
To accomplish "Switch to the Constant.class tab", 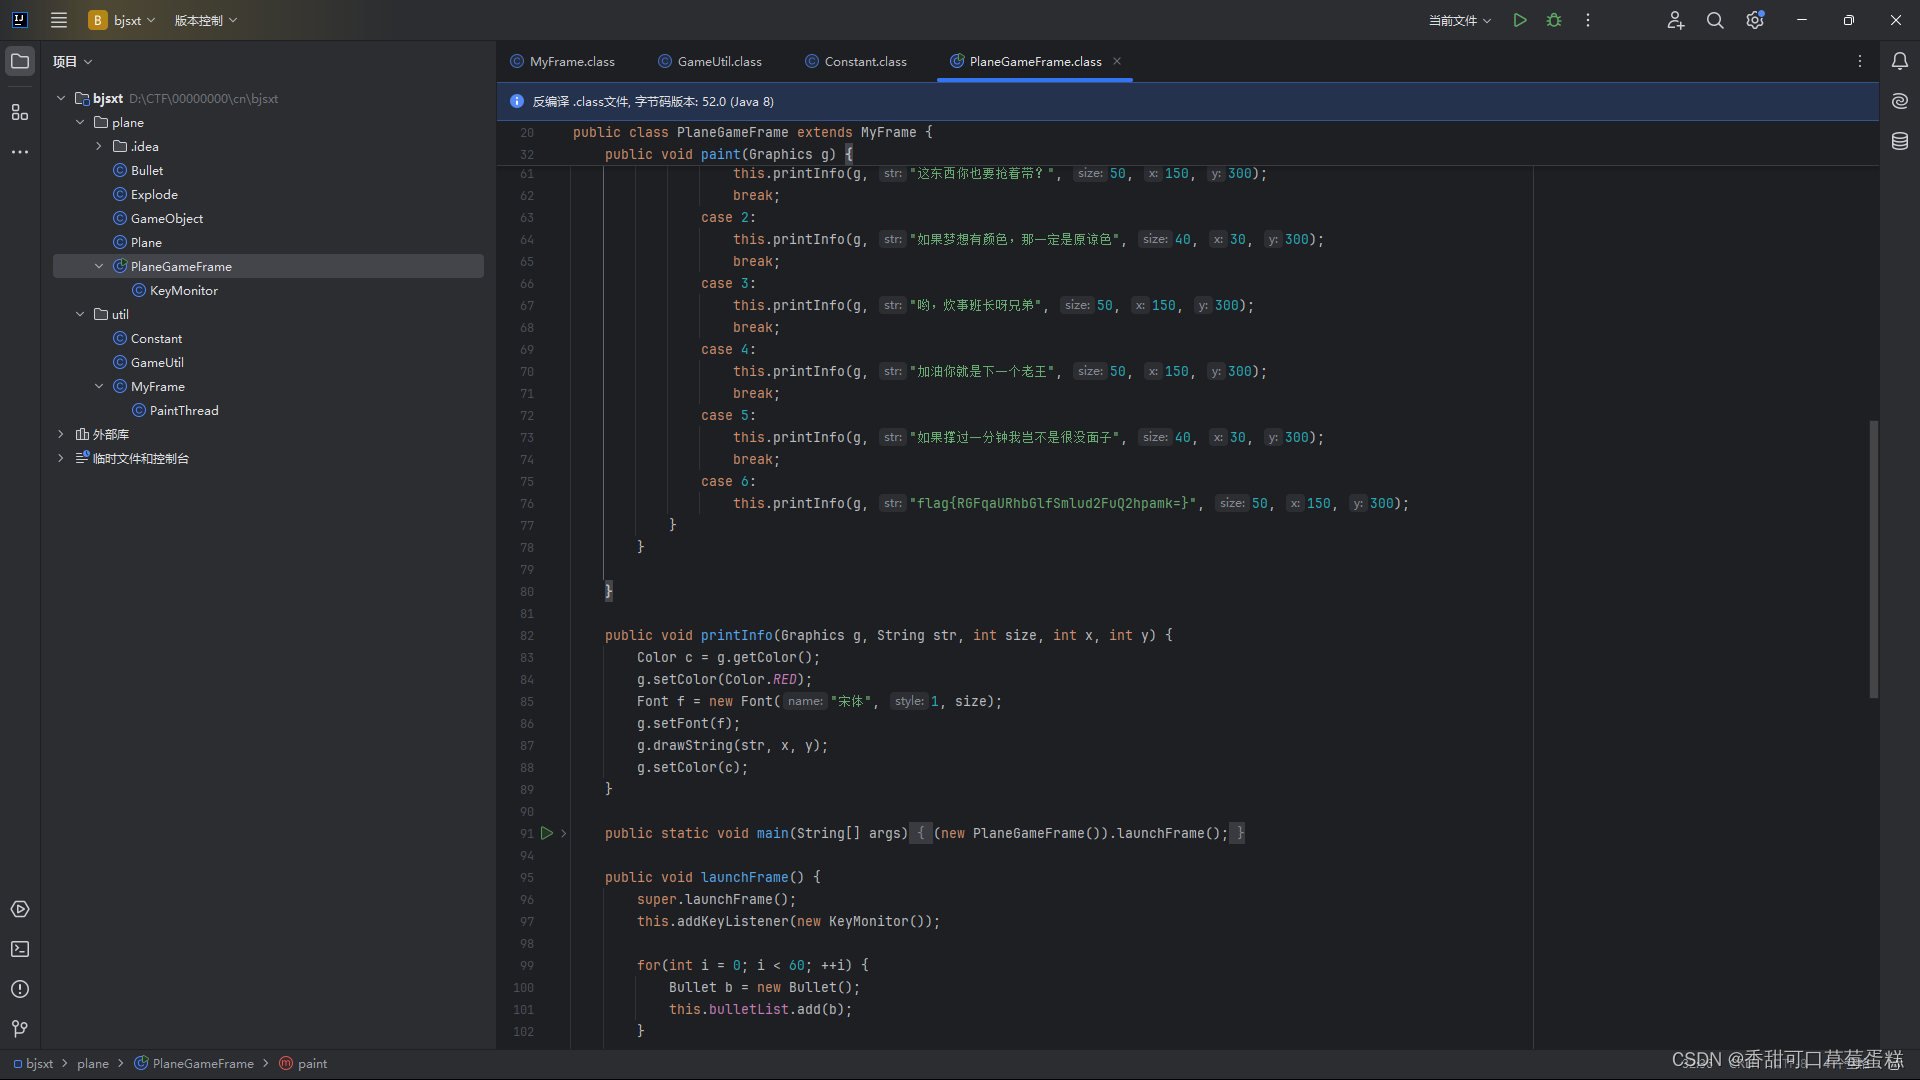I will (865, 62).
